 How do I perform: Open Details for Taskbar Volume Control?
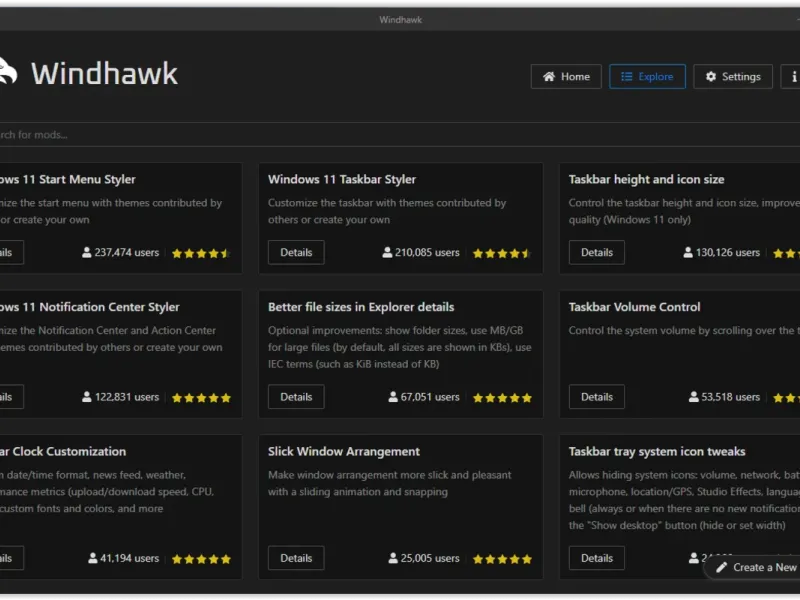596,397
